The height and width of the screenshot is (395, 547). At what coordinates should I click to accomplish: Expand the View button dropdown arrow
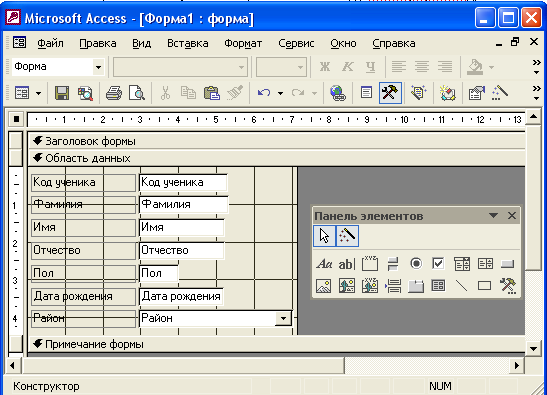38,93
